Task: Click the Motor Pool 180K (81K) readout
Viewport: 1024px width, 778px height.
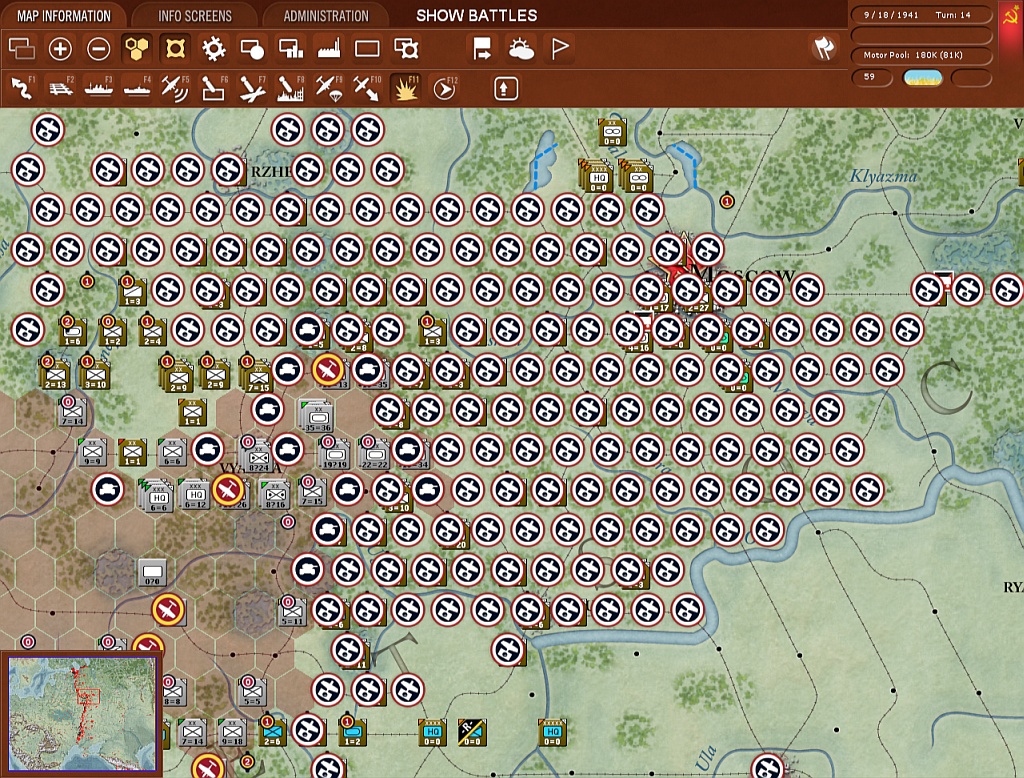Action: (921, 55)
